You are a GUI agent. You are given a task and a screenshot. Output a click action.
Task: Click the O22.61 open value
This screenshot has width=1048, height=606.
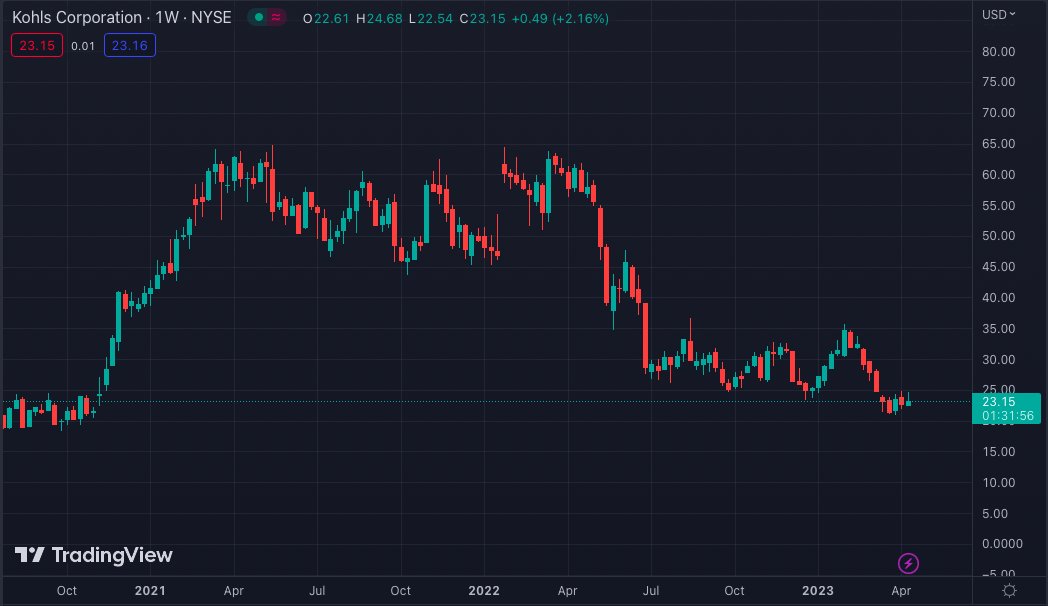326,19
